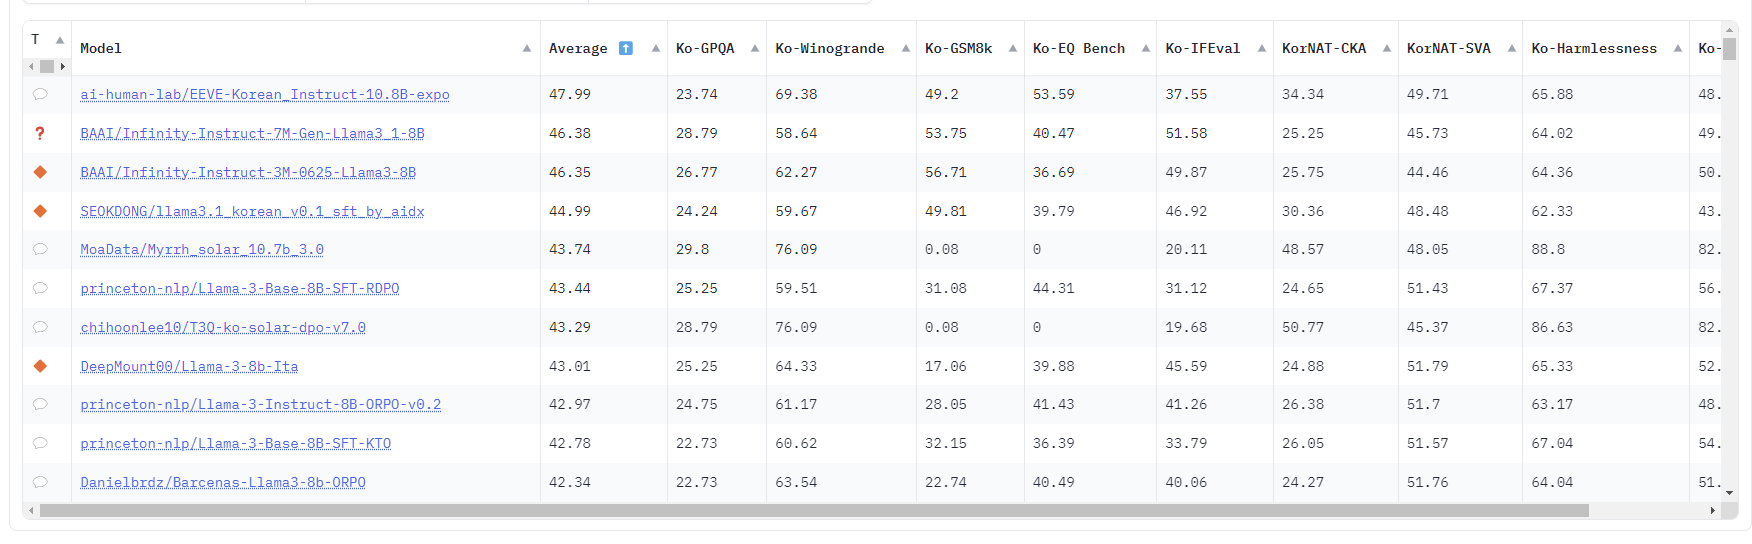Sort by Ko-GPQA column arrow
Viewport: 1752px width, 544px height.
[755, 48]
